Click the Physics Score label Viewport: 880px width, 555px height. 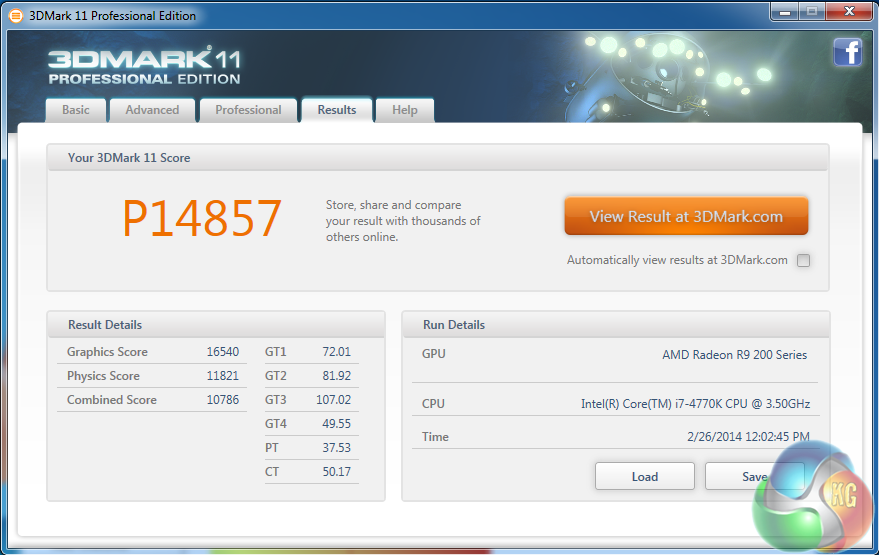coord(103,376)
